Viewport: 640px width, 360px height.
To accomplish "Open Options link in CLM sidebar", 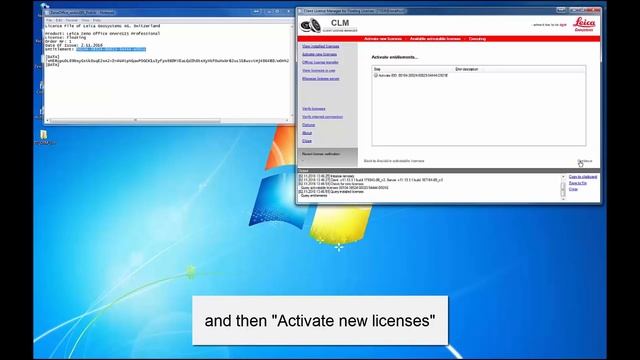I will (309, 125).
